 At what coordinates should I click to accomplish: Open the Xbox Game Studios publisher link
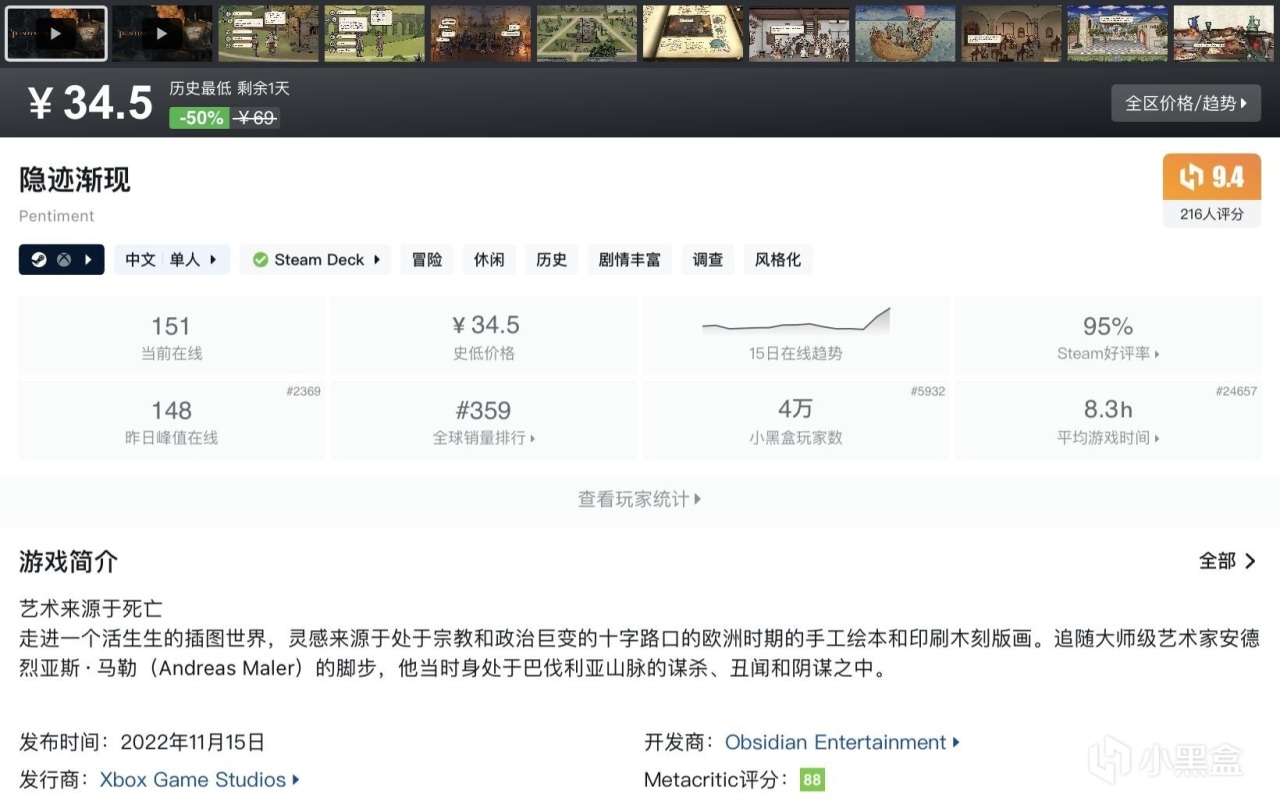tap(199, 780)
